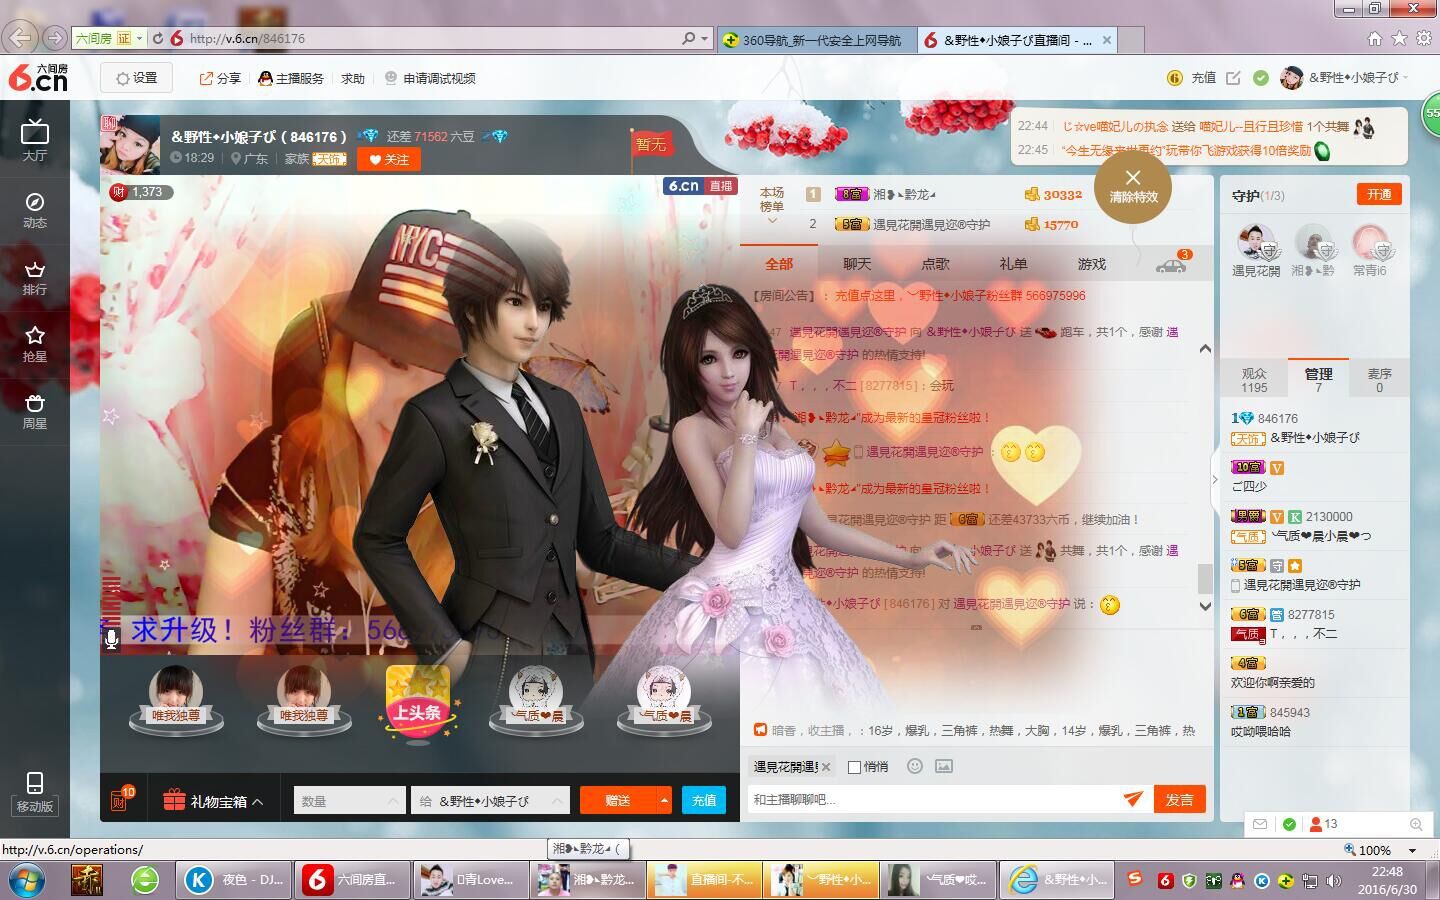Switch to the 全部 chat tab

[779, 264]
